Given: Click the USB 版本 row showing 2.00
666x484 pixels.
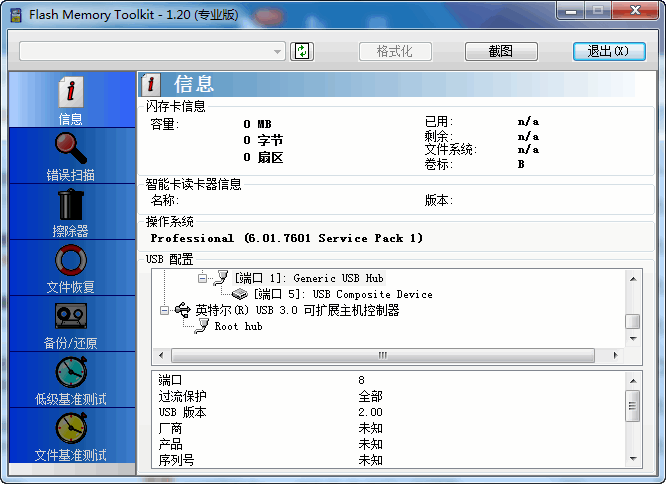Looking at the screenshot, I should point(388,412).
